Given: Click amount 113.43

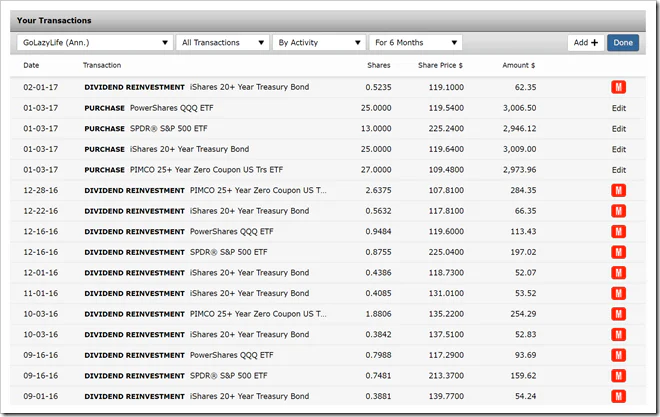Looking at the screenshot, I should click(523, 231).
